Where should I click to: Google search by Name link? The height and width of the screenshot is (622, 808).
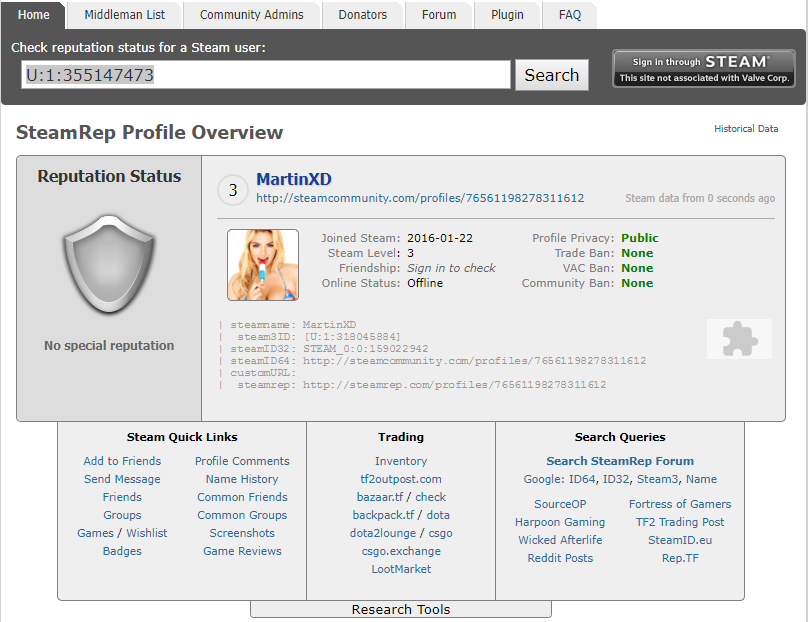click(x=701, y=479)
